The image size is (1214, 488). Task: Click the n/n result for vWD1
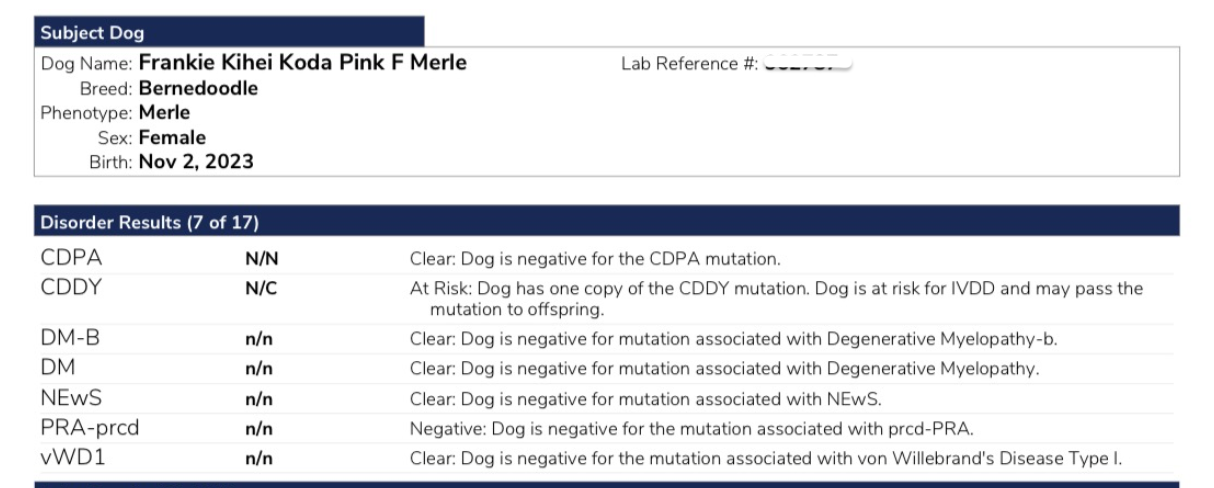point(259,461)
